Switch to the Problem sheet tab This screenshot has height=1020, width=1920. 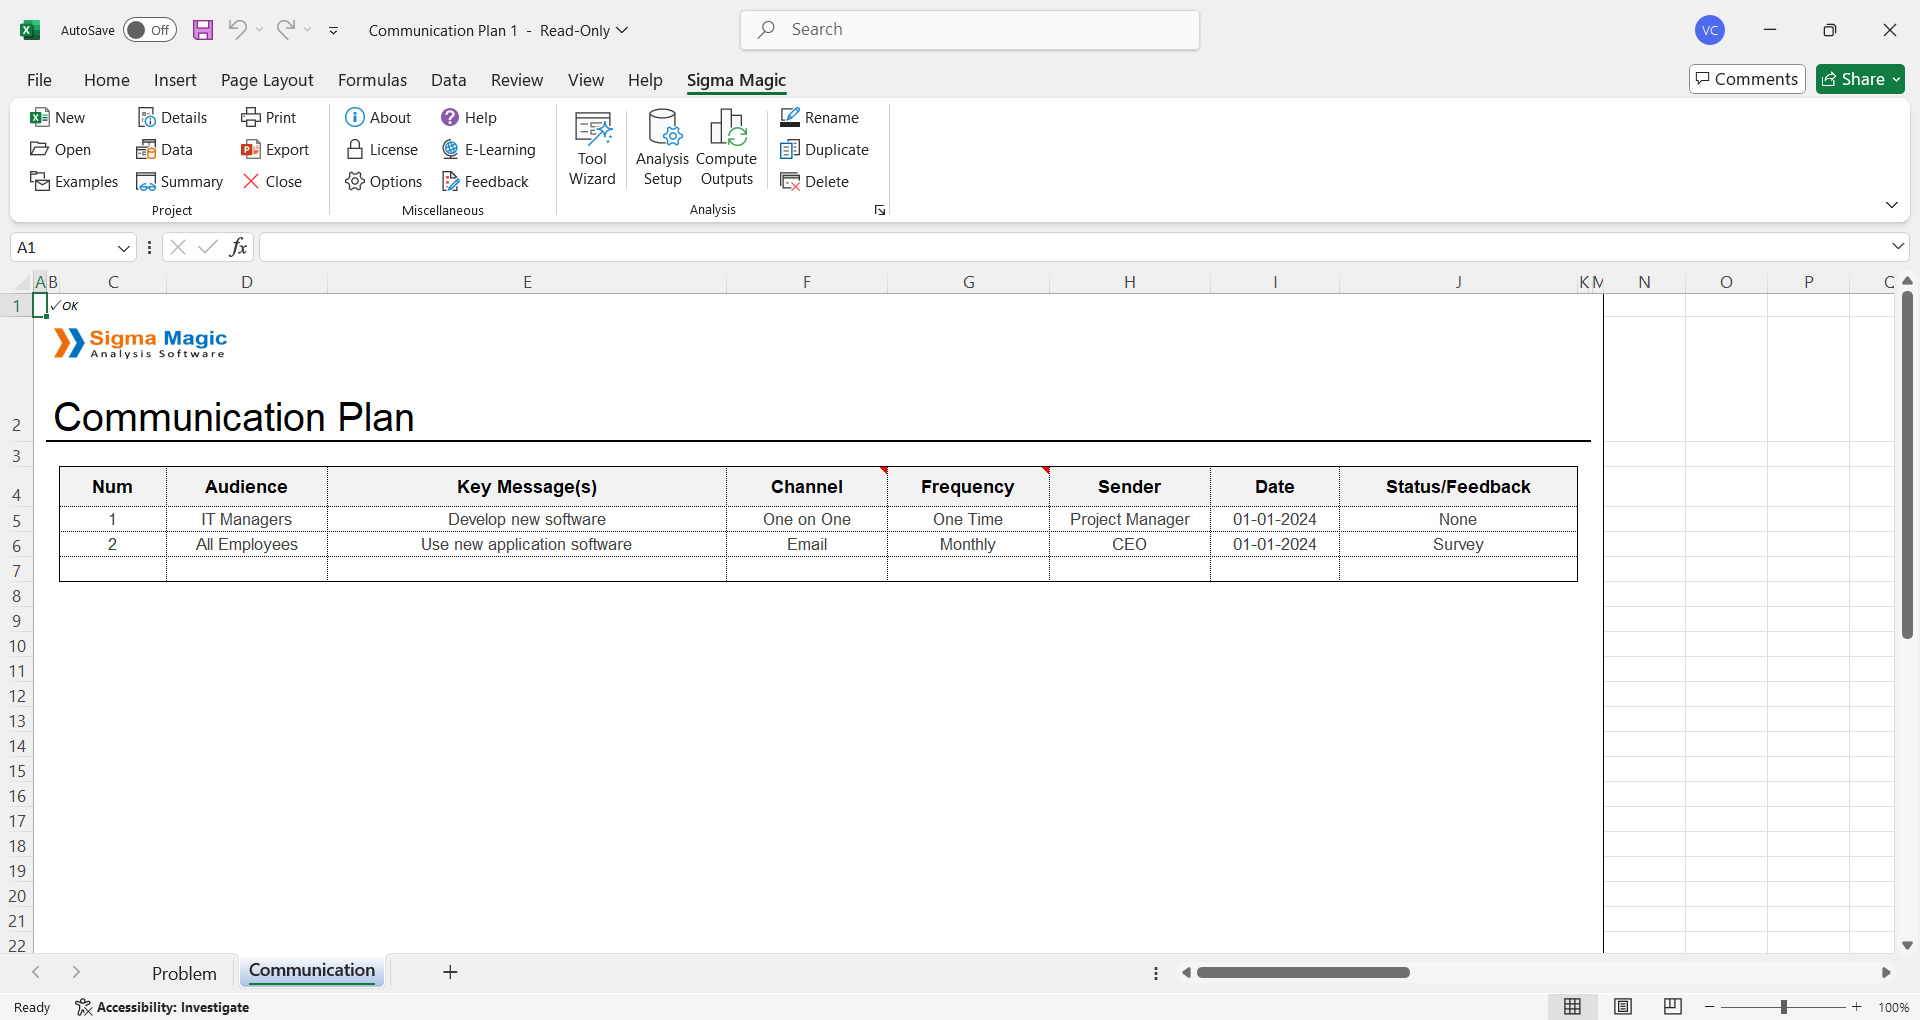click(184, 973)
